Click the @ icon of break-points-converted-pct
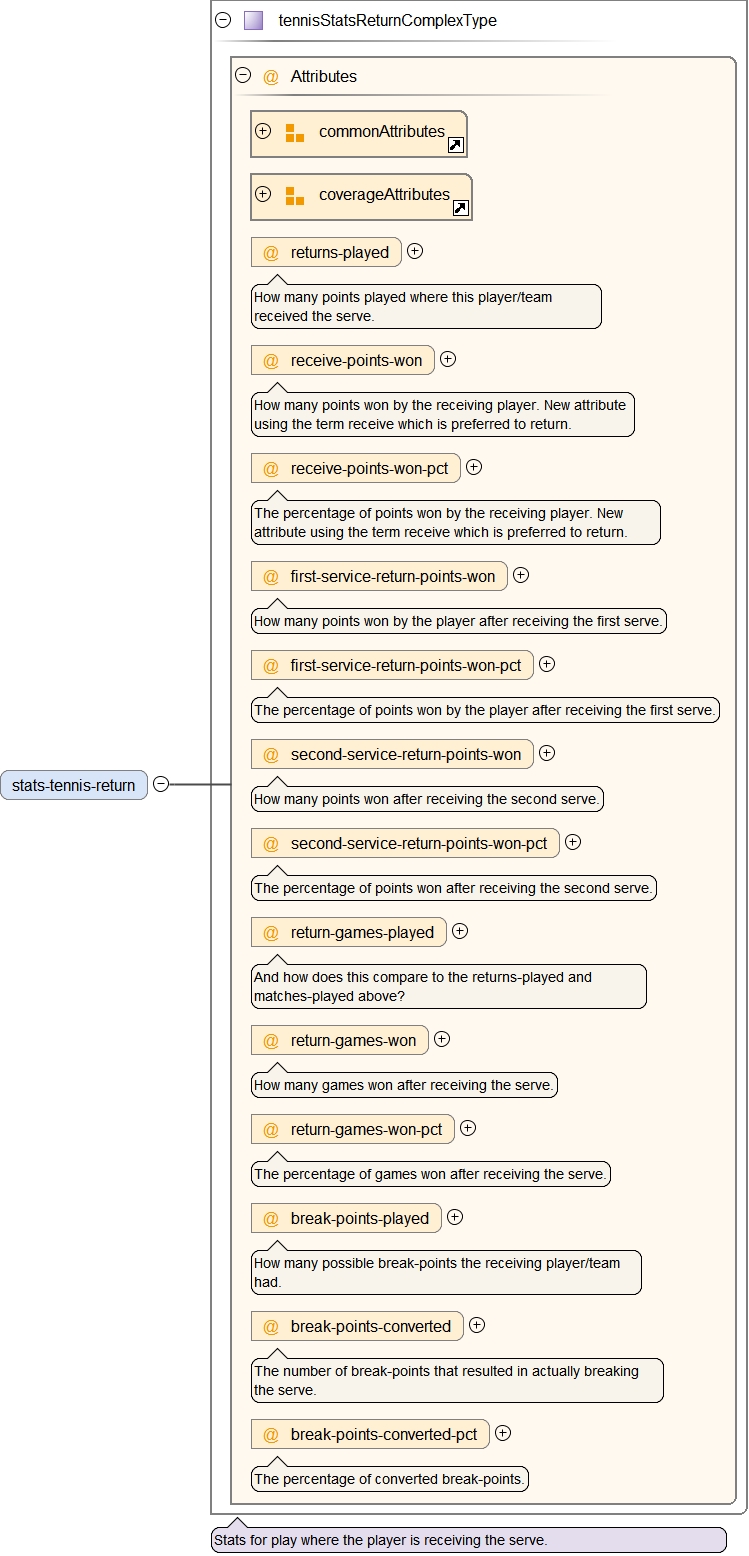The width and height of the screenshot is (749, 1556). tap(271, 1435)
